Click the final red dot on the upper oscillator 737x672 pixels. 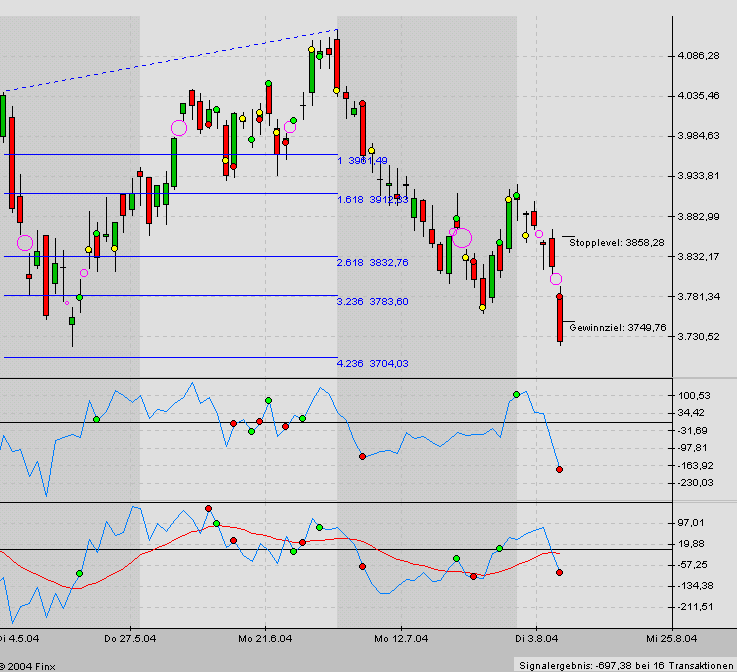559,469
